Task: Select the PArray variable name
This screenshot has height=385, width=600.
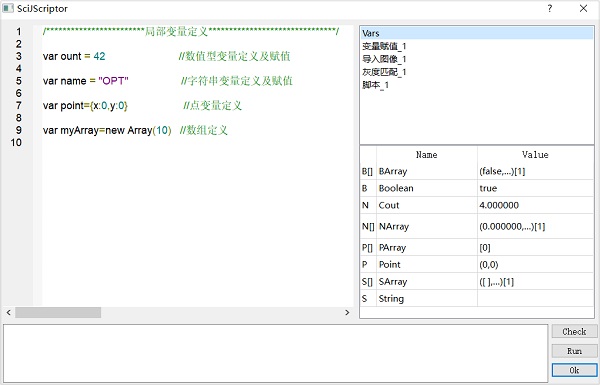Action: [x=392, y=248]
